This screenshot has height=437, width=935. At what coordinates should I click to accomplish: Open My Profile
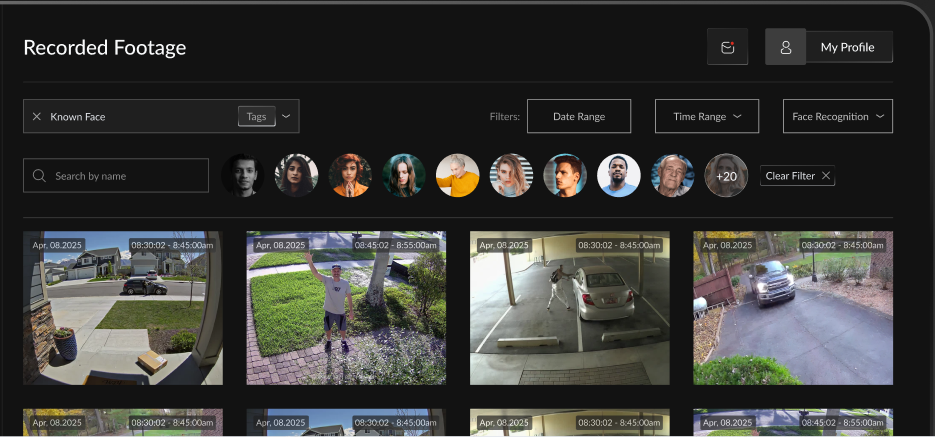tap(848, 47)
